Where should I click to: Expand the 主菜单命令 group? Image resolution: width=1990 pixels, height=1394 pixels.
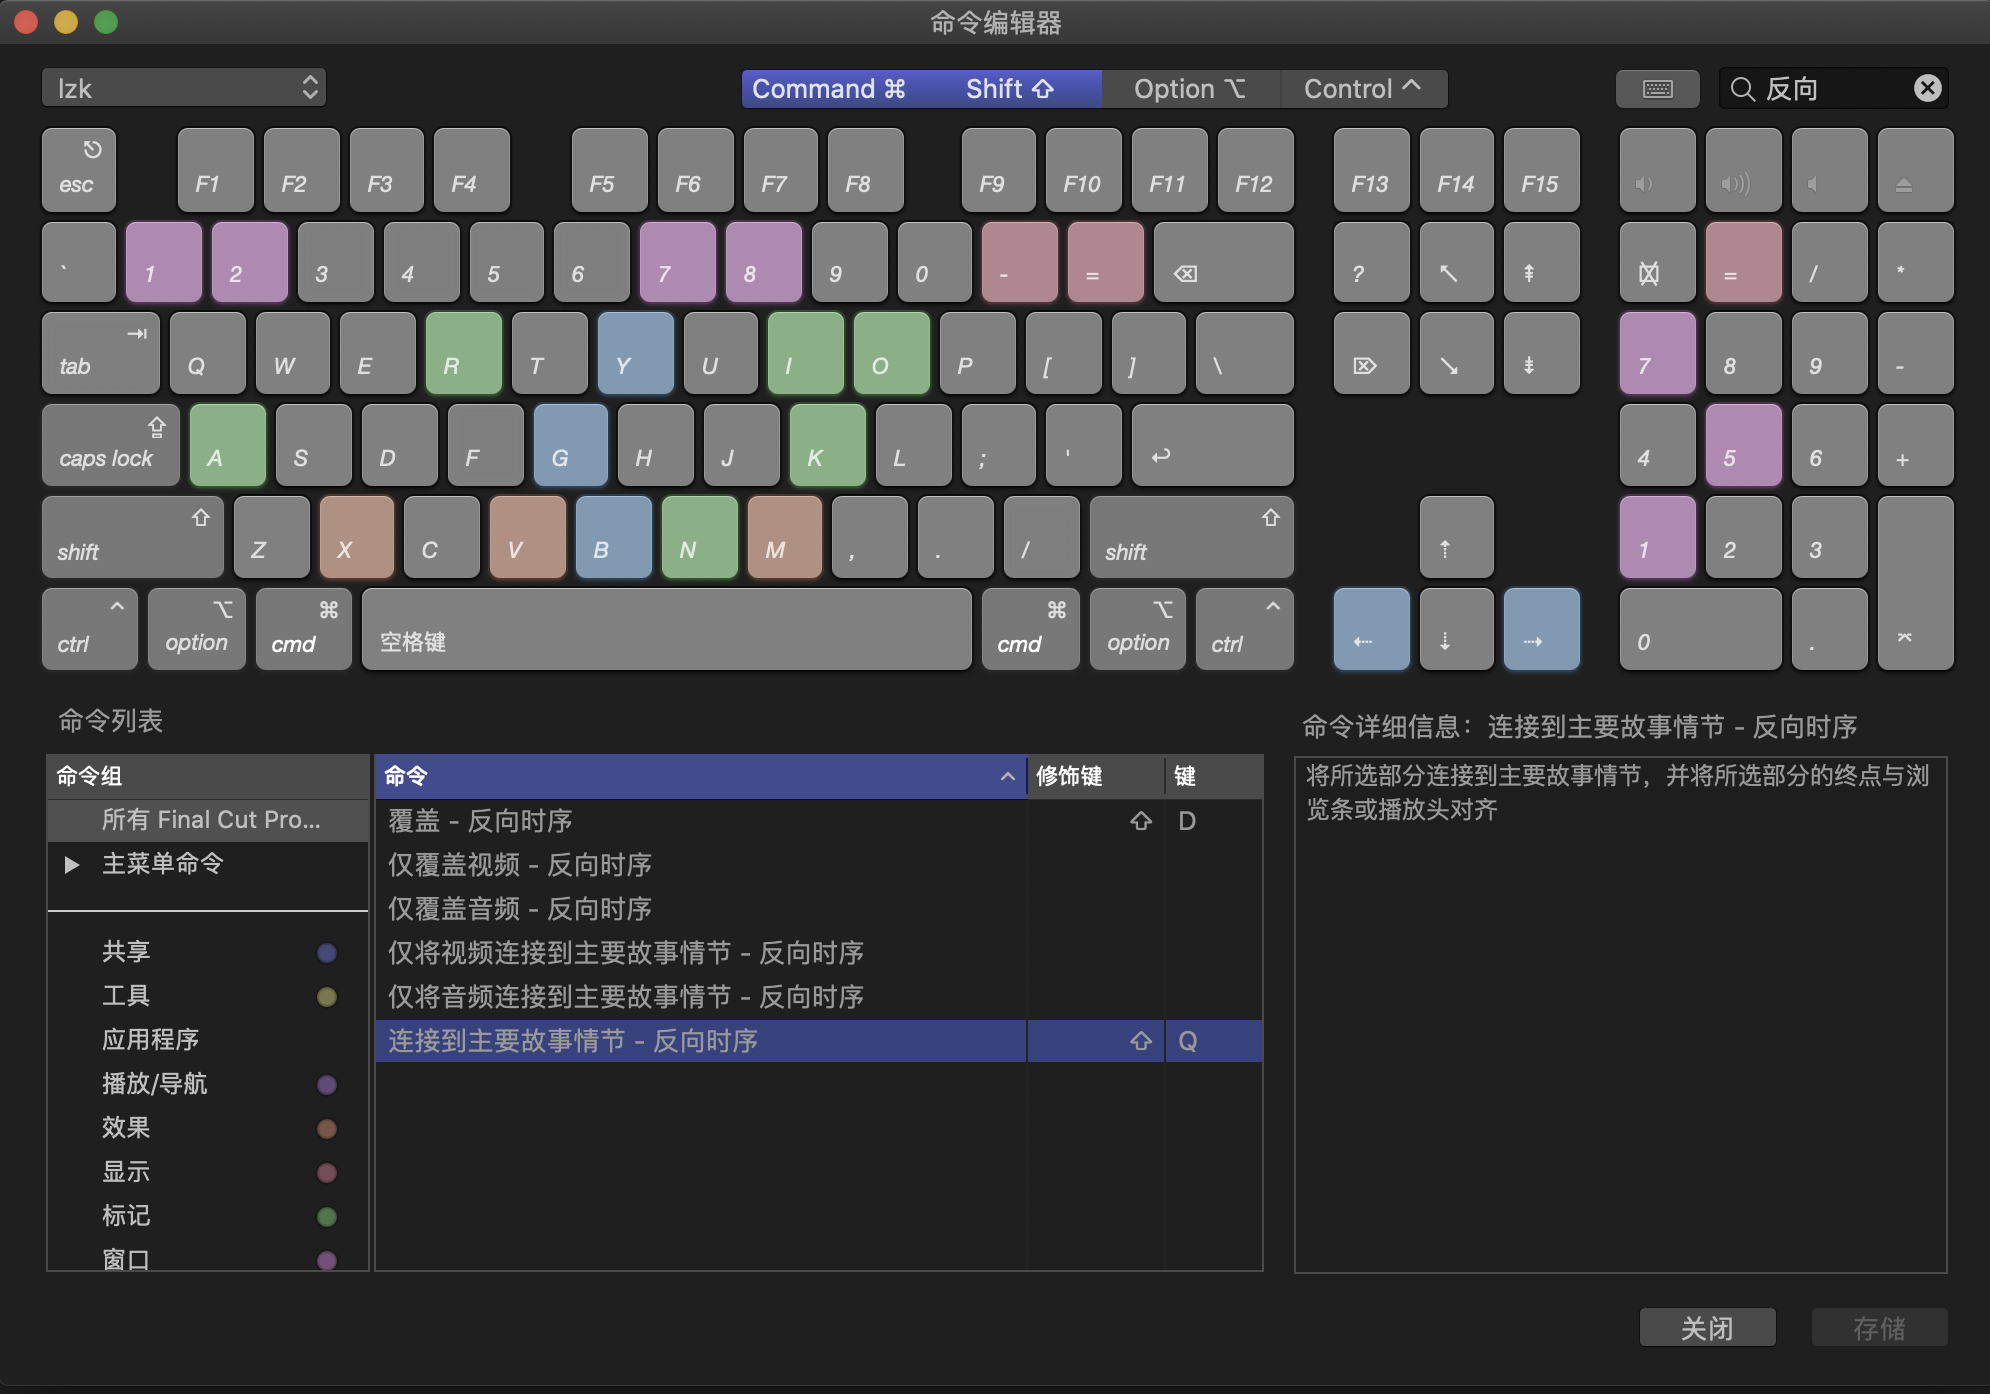(71, 865)
